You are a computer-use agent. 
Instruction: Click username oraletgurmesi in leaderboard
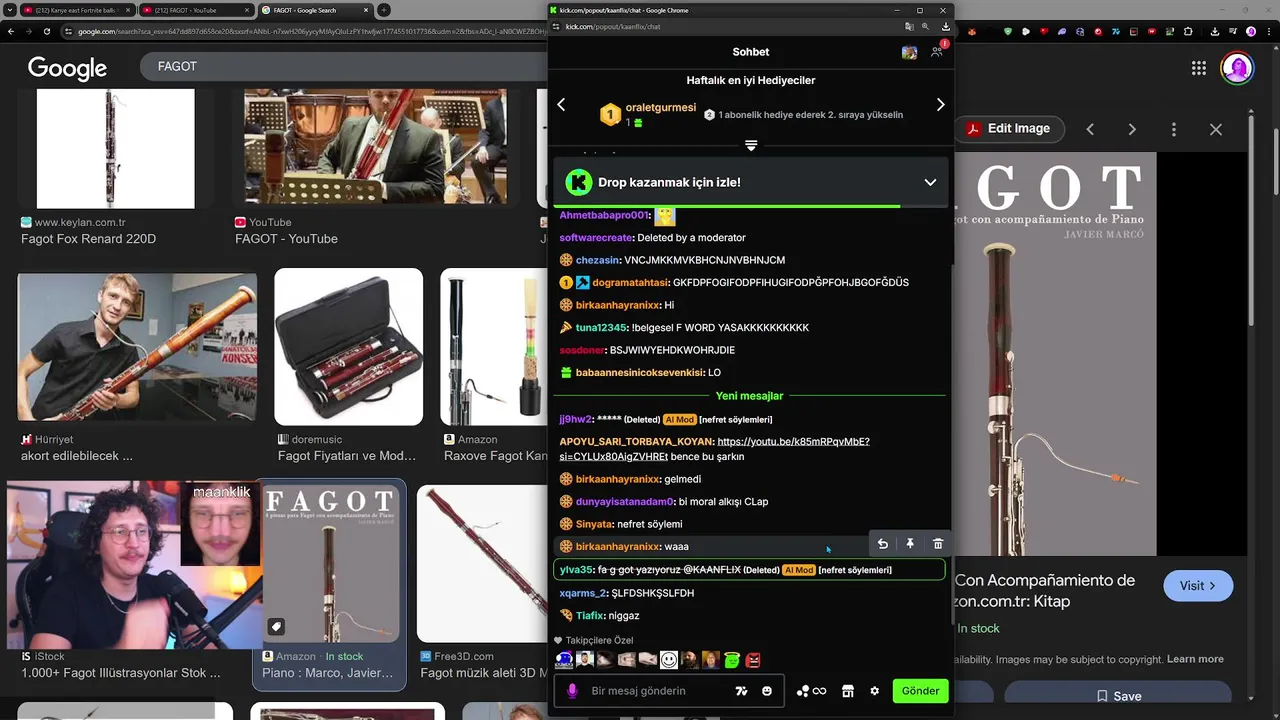(661, 107)
